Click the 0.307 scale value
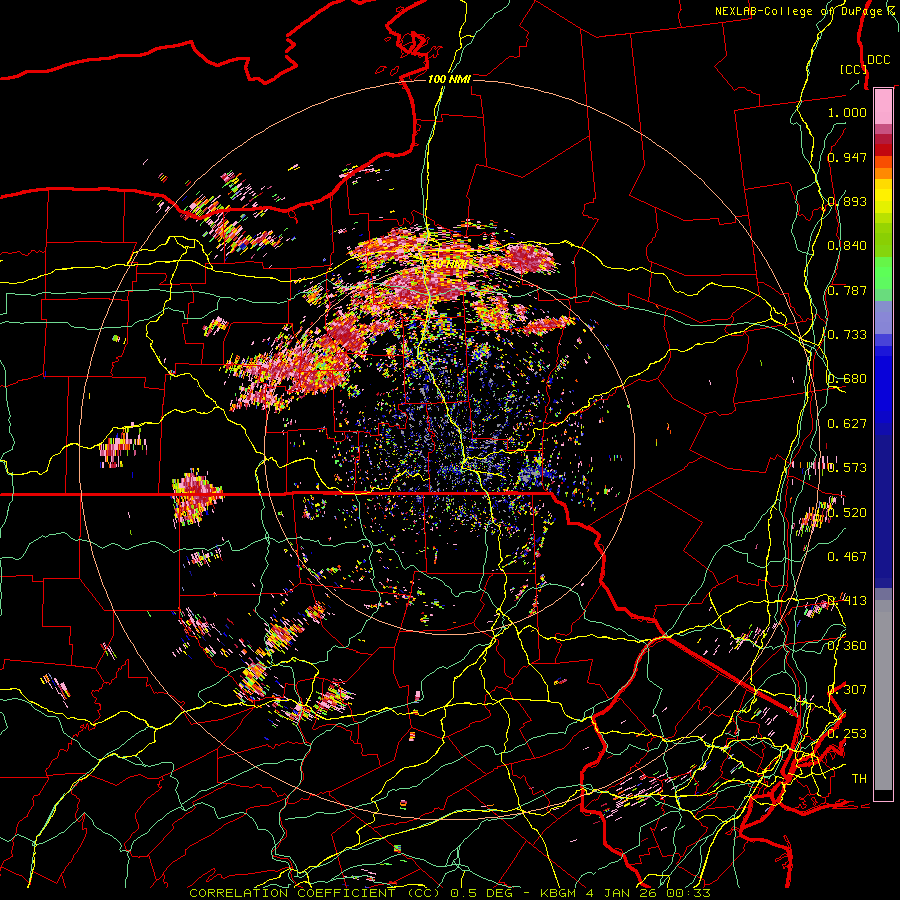The height and width of the screenshot is (900, 900). click(x=847, y=689)
